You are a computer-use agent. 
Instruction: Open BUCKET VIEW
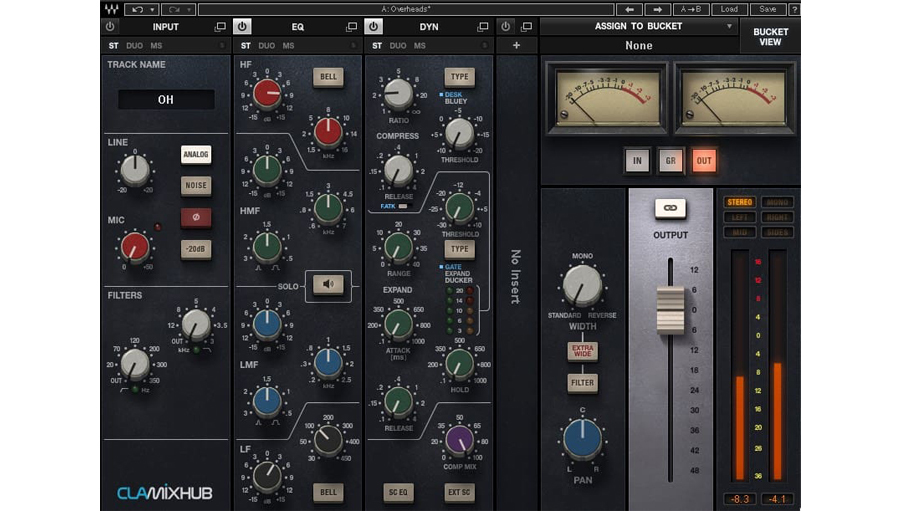pyautogui.click(x=770, y=37)
